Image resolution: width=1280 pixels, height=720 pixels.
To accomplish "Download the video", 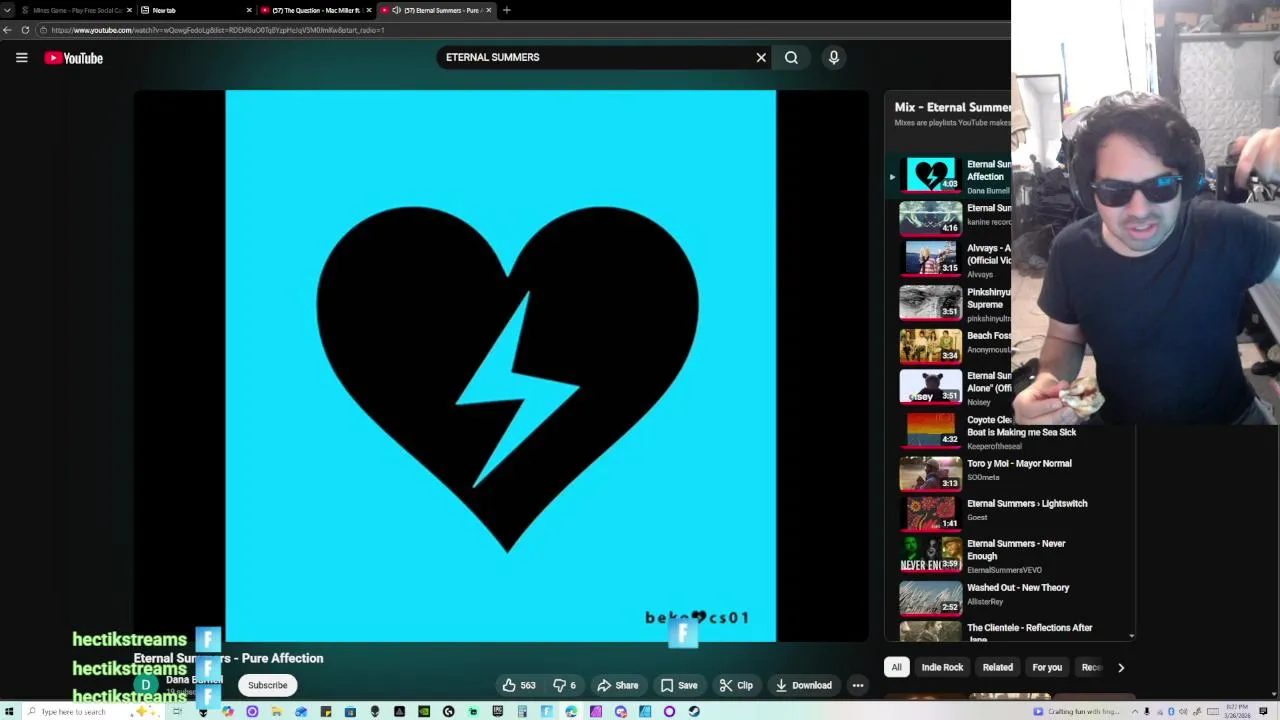I will click(x=803, y=685).
